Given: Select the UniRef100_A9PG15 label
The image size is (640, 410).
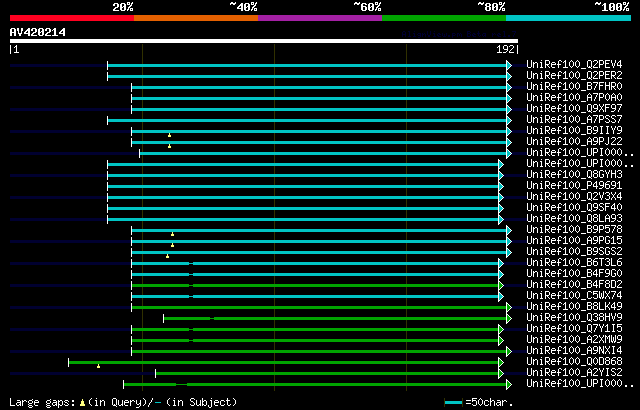Looking at the screenshot, I should click(x=574, y=241).
